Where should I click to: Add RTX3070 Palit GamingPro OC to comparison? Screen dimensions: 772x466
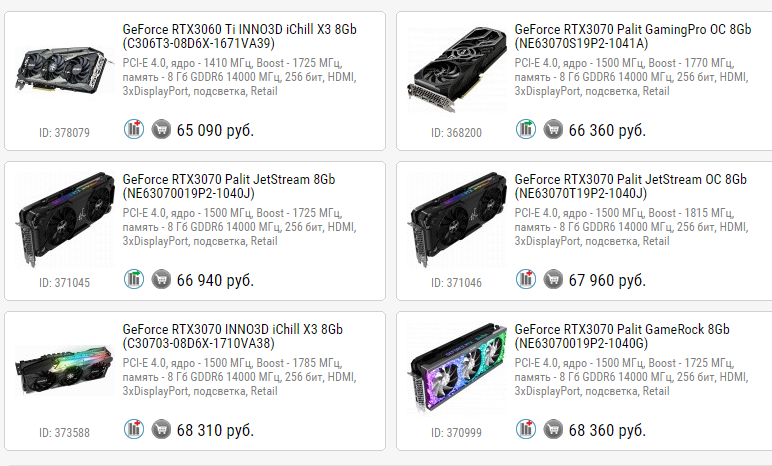[x=526, y=129]
